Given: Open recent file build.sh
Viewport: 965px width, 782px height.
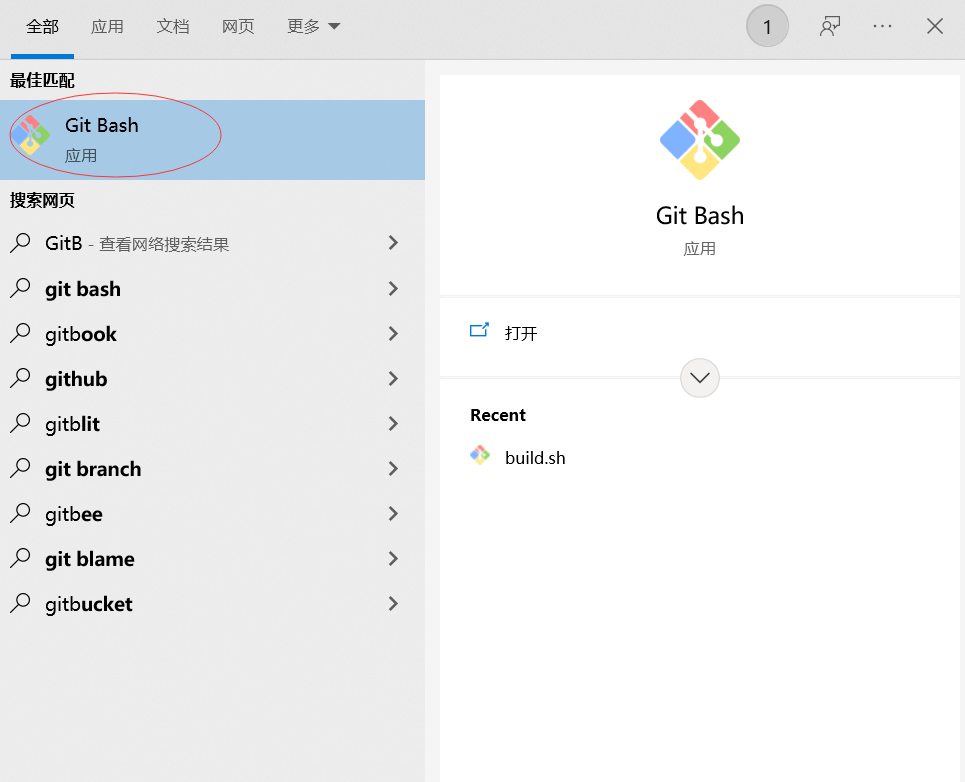Looking at the screenshot, I should pos(535,458).
